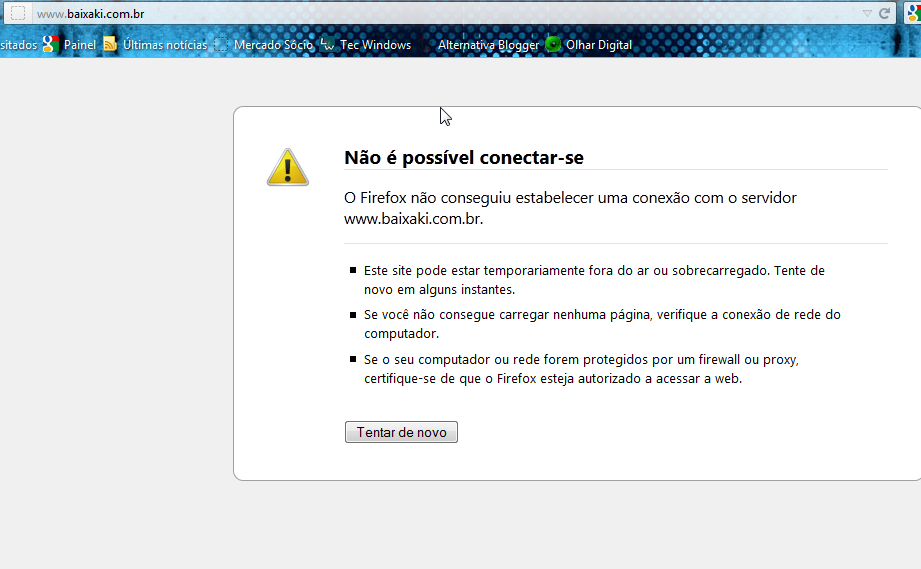Click the 'O Firefox não conseguiu estabelecer' sentence
This screenshot has height=569, width=921.
[570, 198]
